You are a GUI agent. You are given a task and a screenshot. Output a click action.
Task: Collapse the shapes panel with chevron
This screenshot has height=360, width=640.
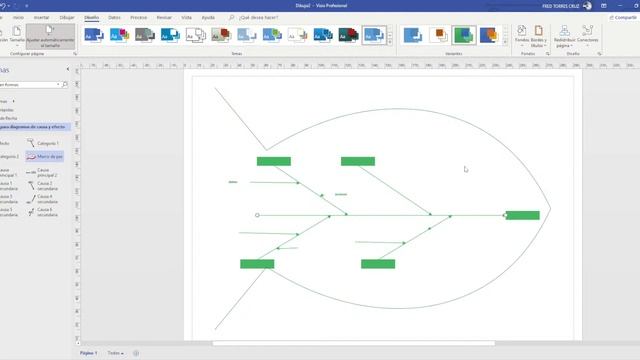click(68, 69)
